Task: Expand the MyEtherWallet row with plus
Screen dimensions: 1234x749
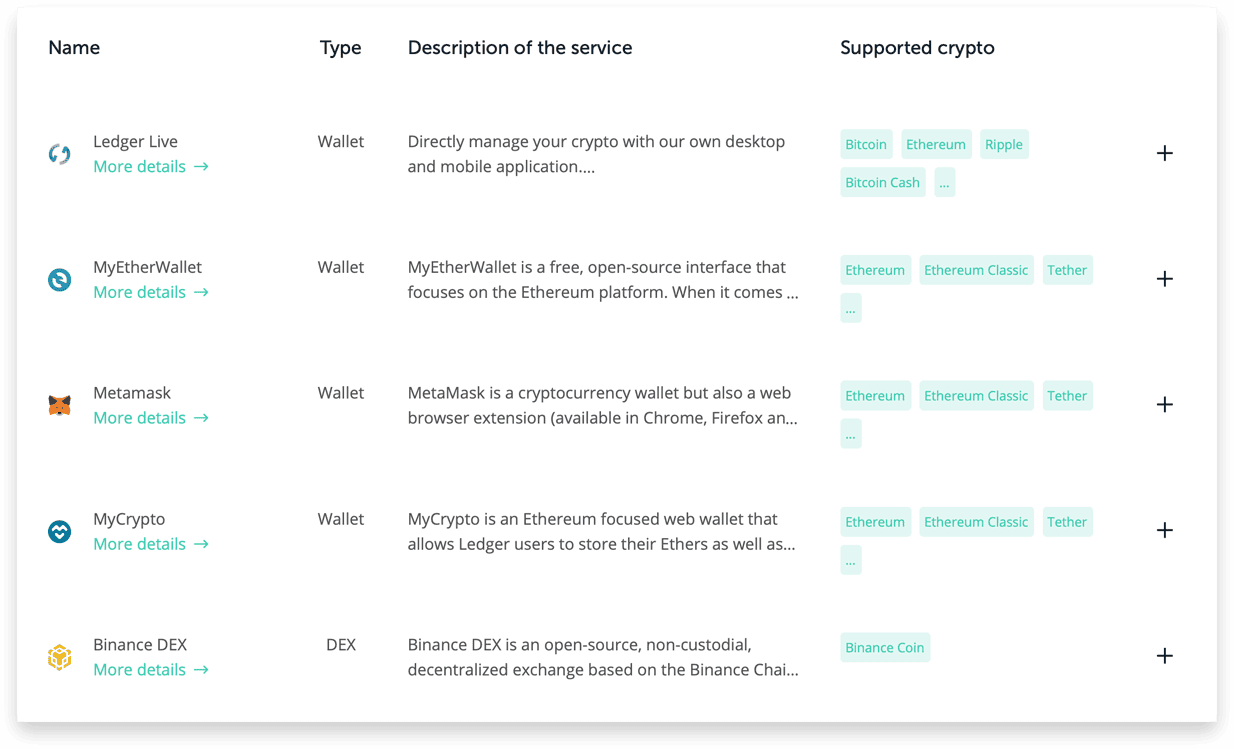Action: [1164, 279]
